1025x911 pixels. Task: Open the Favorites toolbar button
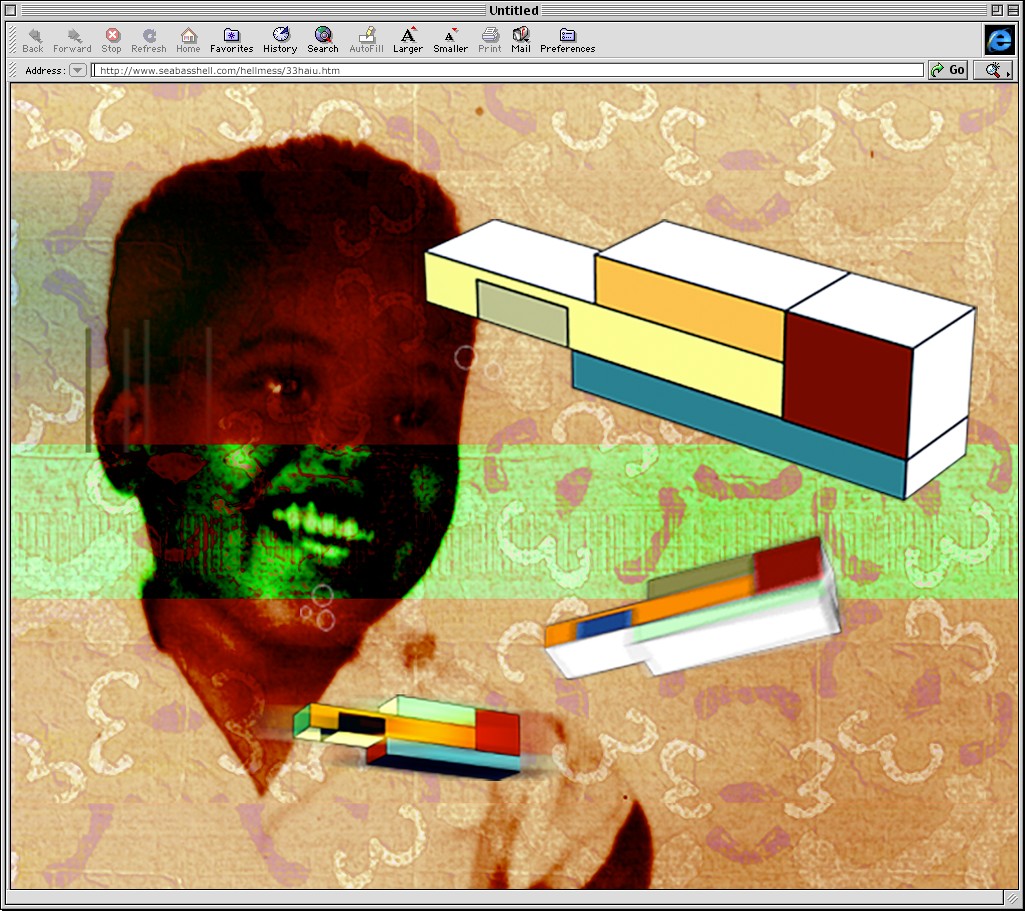(231, 40)
